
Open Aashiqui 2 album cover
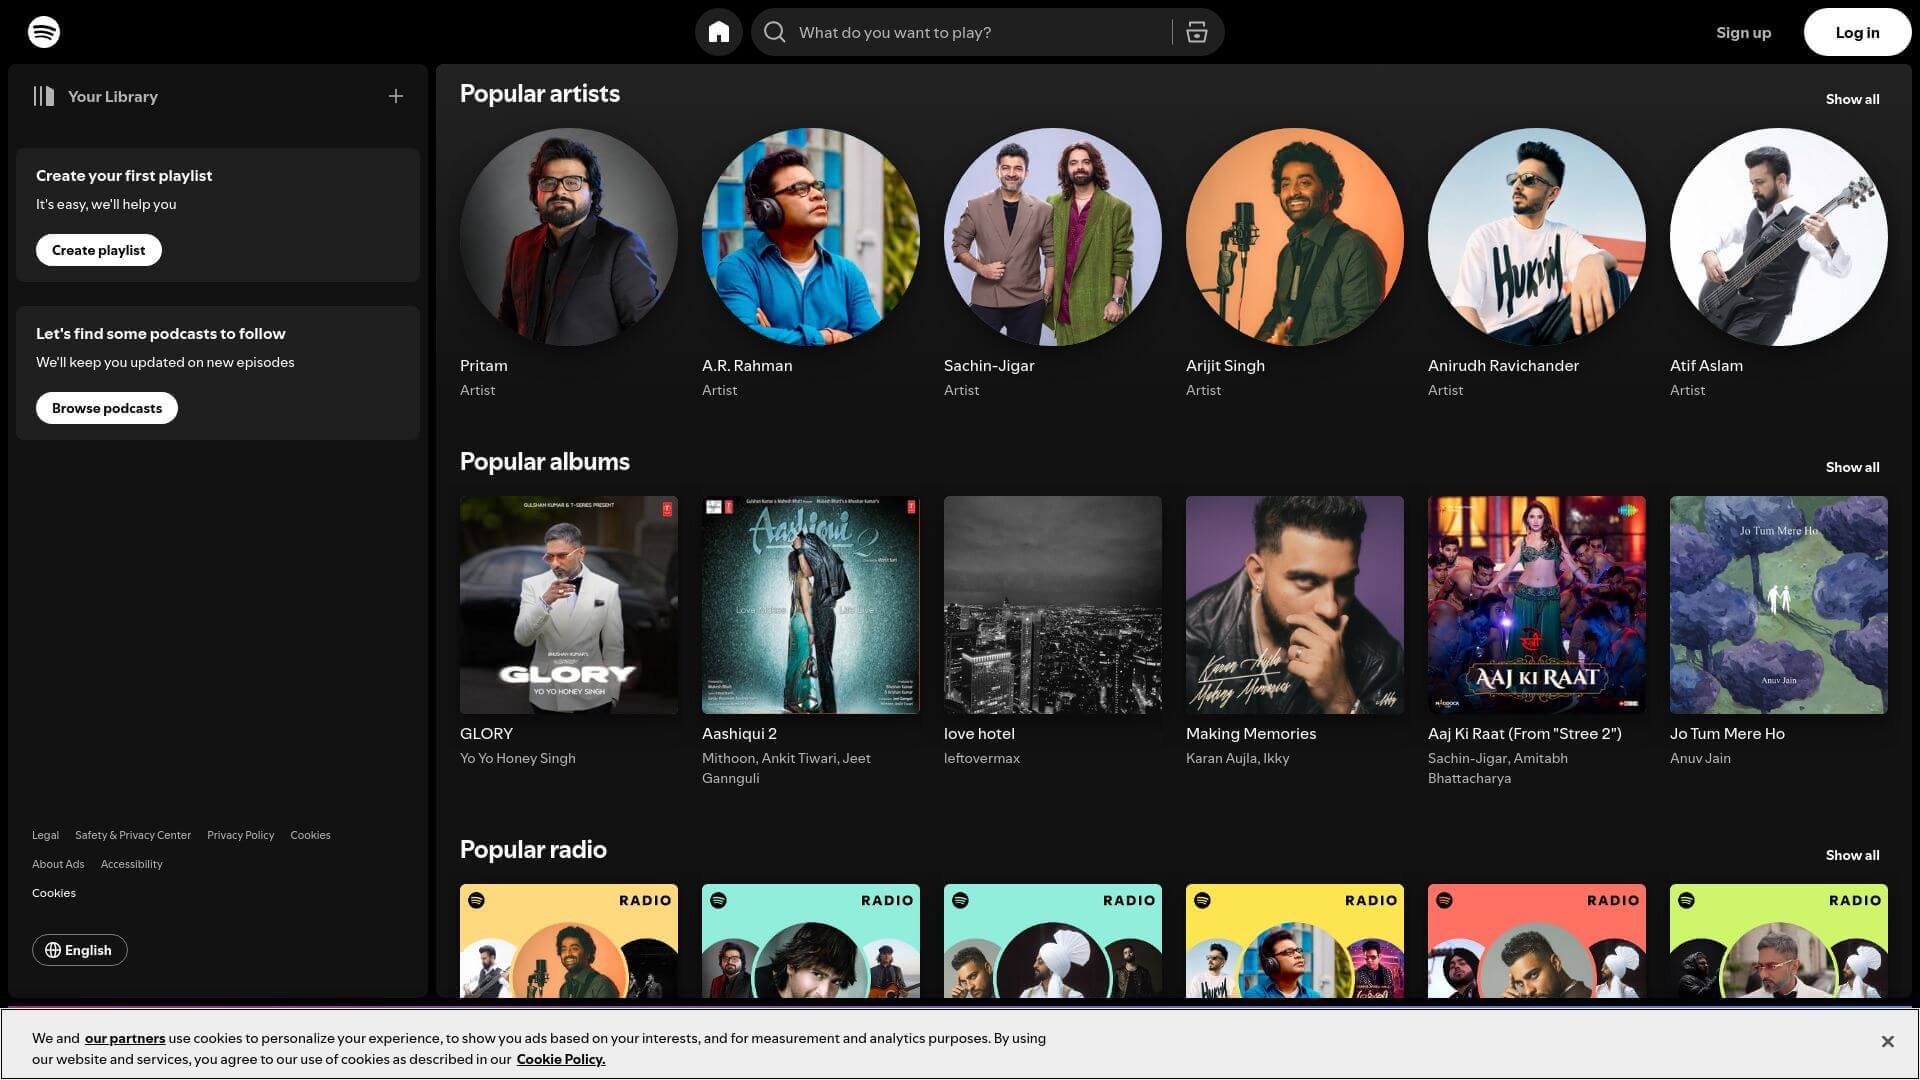click(811, 605)
